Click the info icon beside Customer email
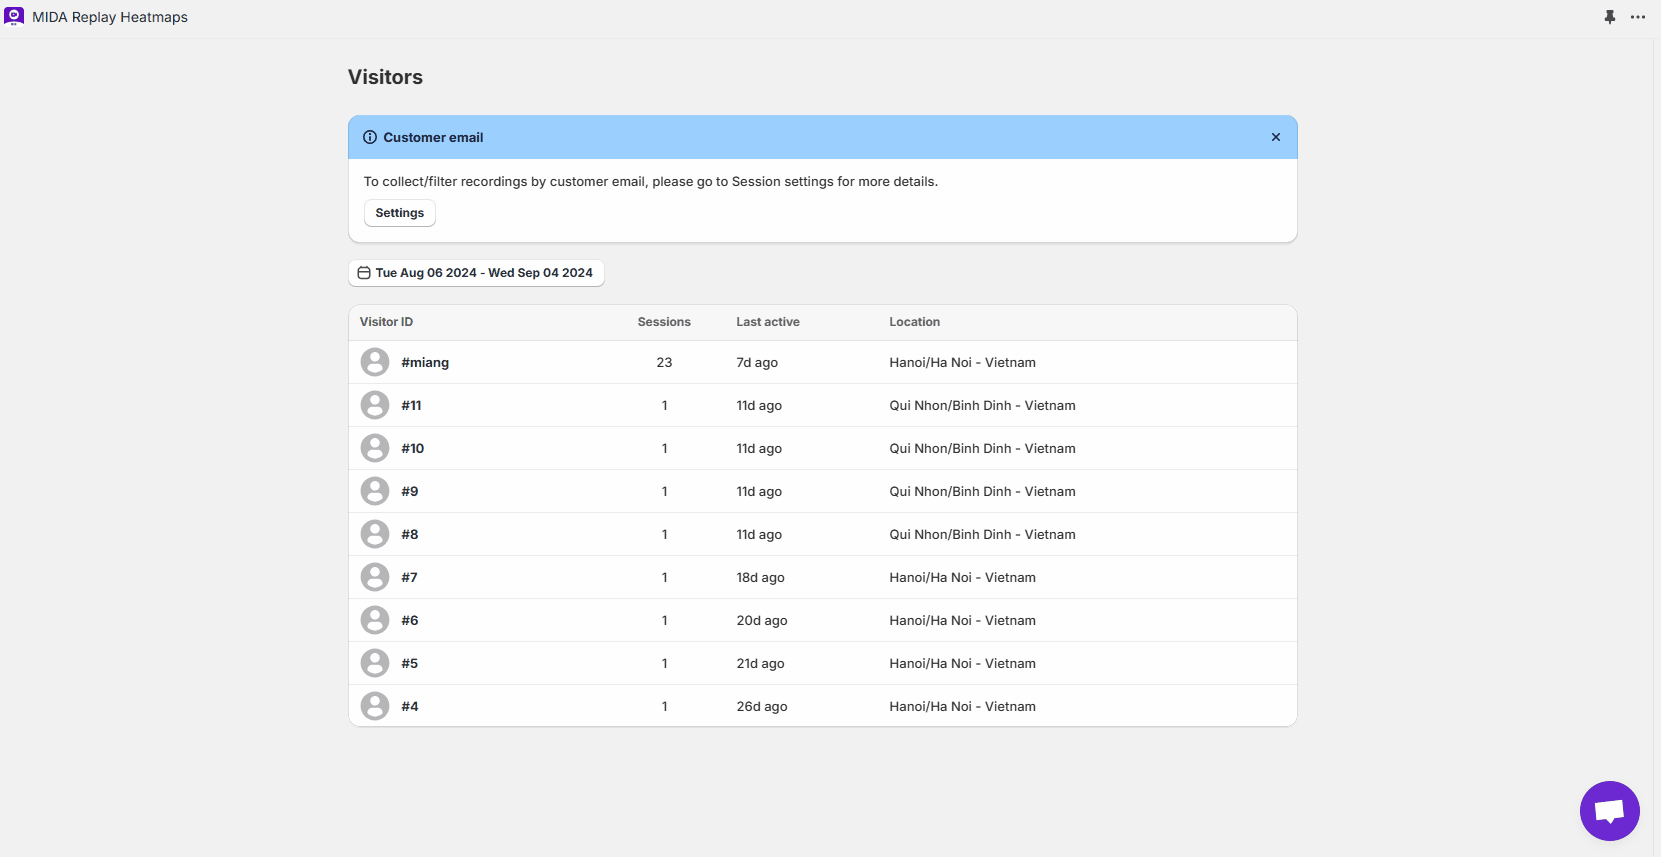 [370, 137]
